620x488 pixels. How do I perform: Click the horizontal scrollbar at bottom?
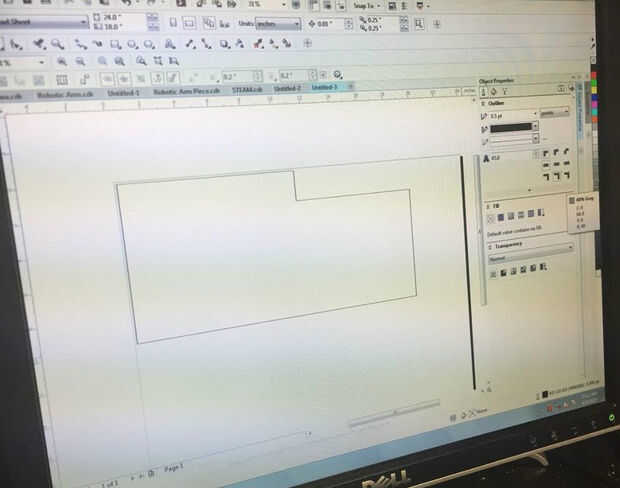tap(394, 414)
